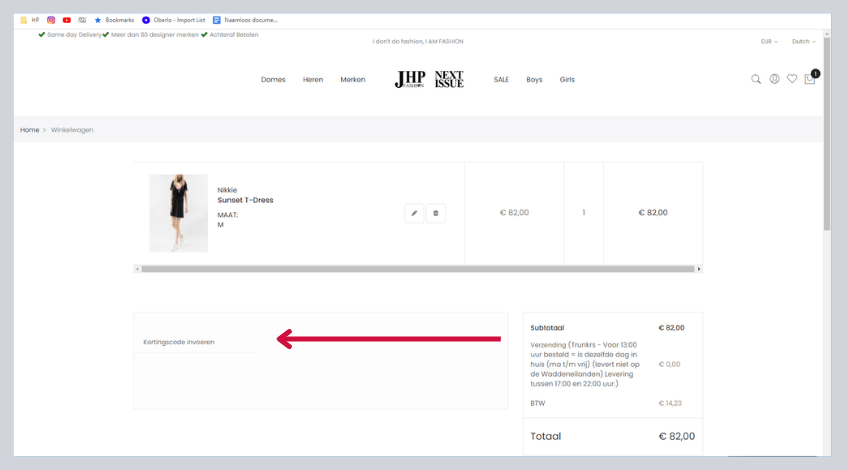Open the wishlist heart icon

(x=792, y=79)
